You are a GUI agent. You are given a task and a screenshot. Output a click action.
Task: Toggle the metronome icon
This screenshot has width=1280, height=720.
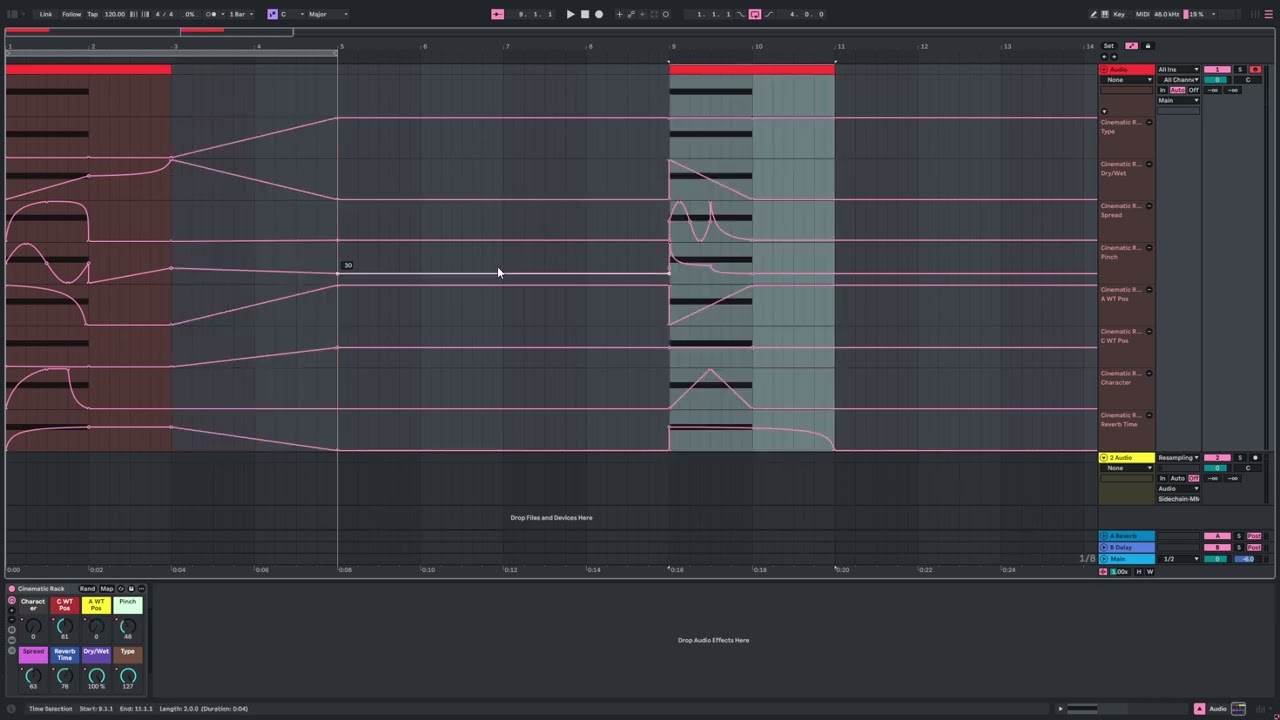[211, 14]
